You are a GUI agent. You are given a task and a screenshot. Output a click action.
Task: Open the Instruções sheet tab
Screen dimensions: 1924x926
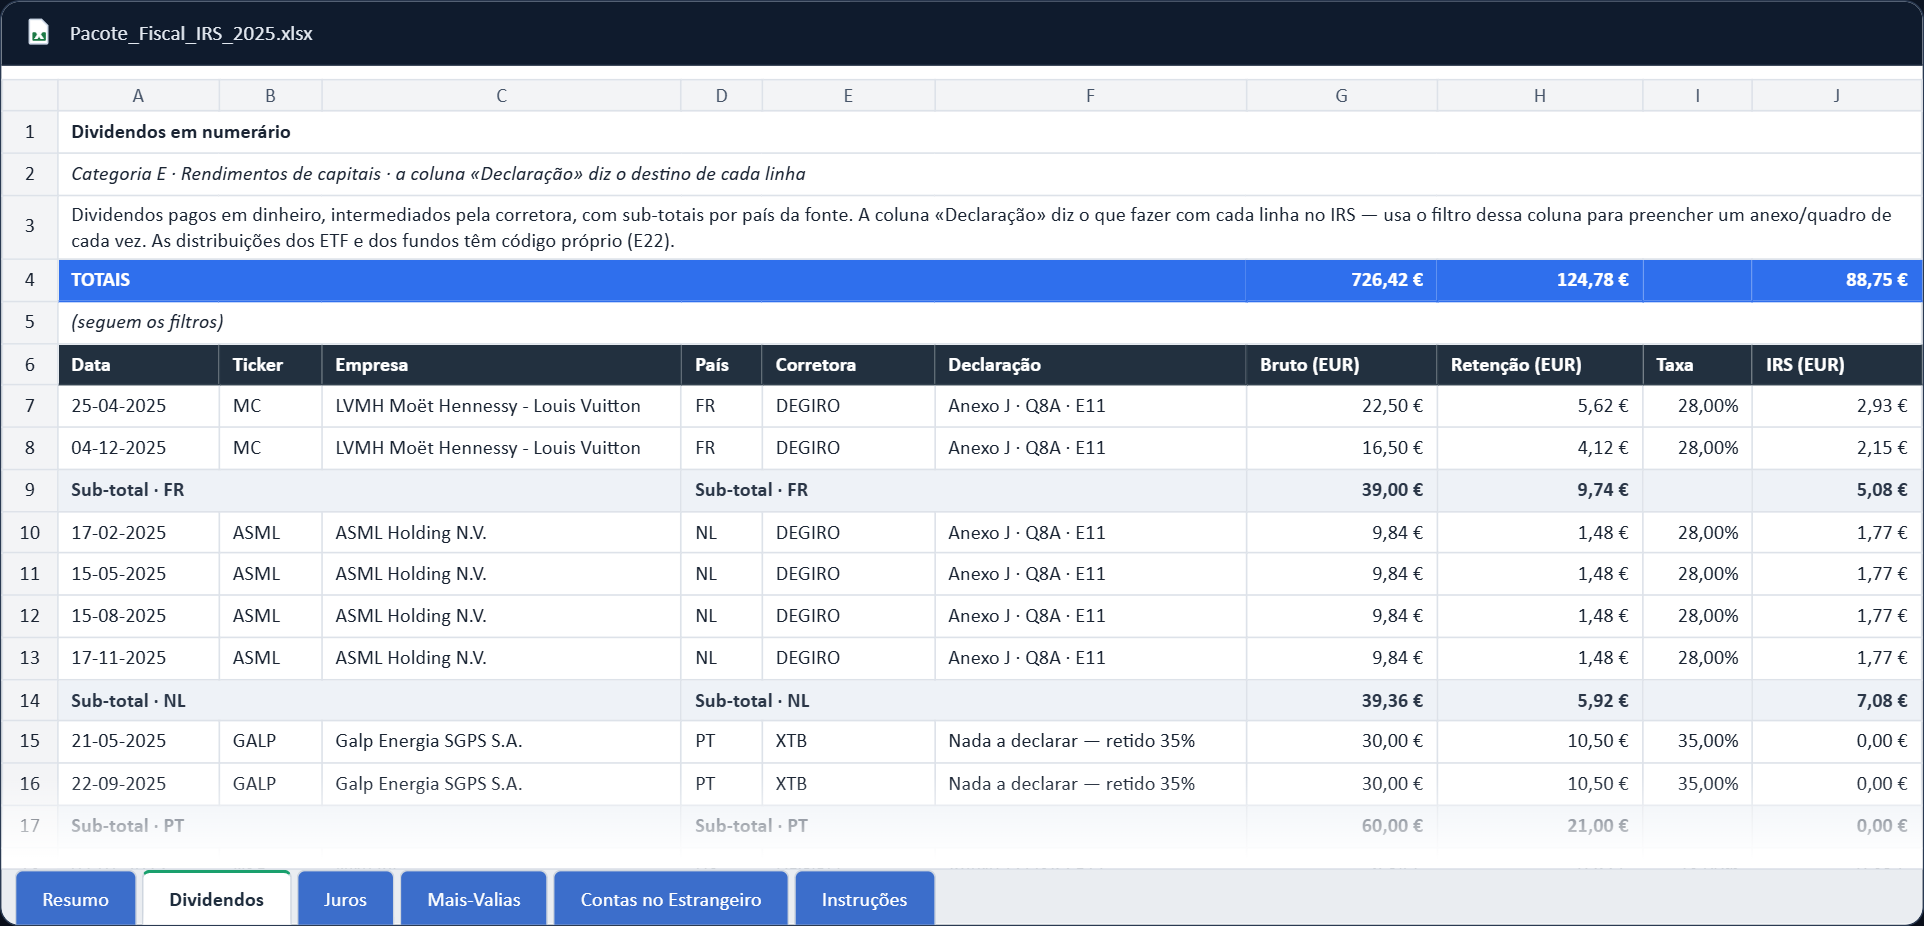coord(865,899)
